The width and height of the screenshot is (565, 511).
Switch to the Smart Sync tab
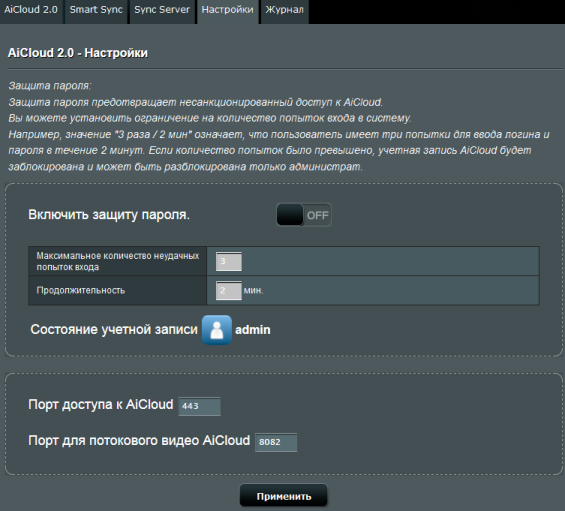pos(96,11)
